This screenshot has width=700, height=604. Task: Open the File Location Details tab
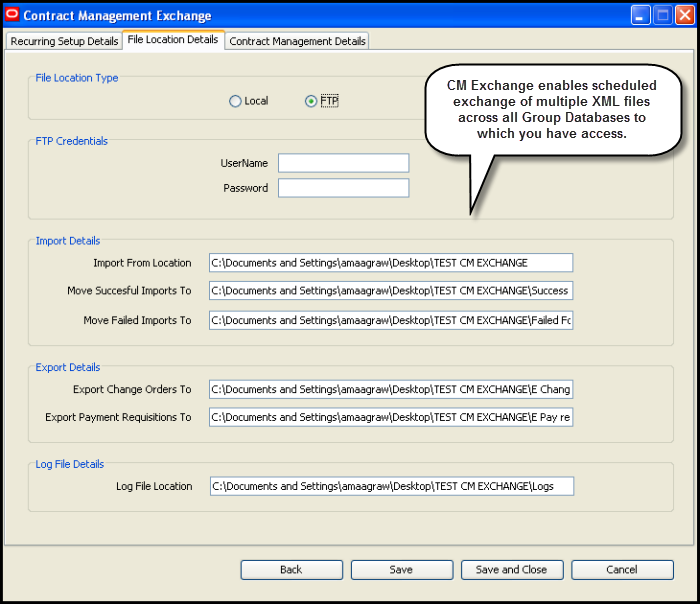173,40
